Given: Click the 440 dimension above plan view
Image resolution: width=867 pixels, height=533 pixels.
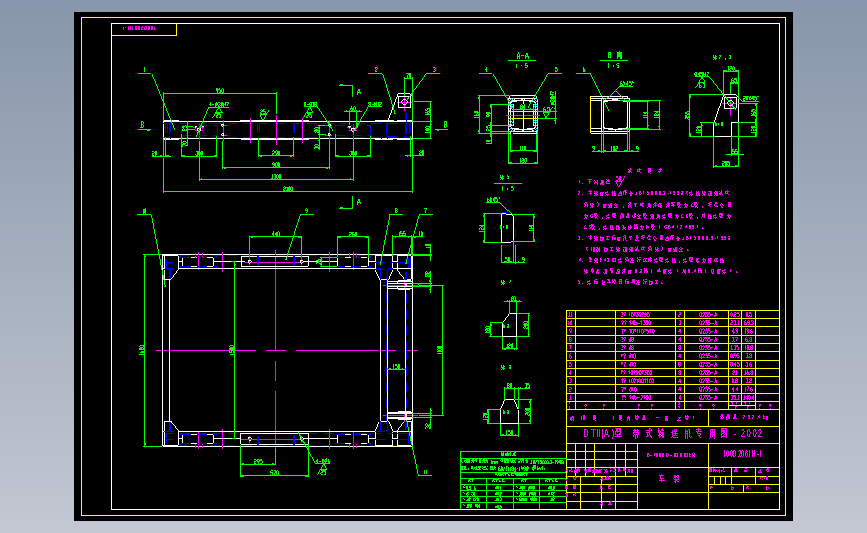Looking at the screenshot, I should coord(275,234).
